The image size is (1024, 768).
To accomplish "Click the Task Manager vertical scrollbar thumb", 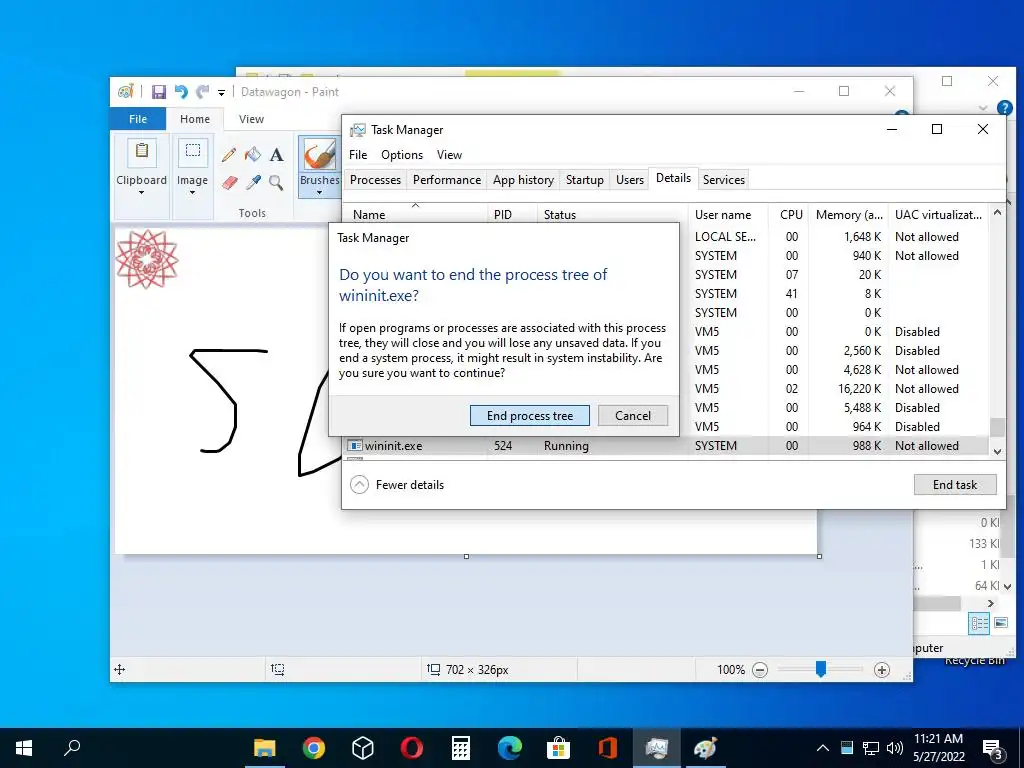I will coord(997,427).
